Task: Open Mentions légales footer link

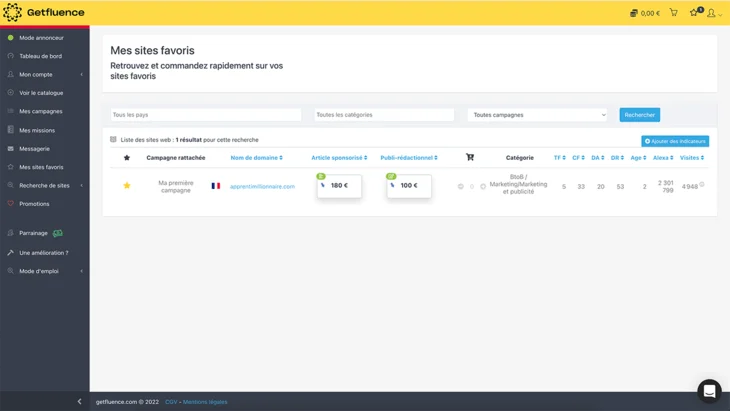Action: [205, 402]
